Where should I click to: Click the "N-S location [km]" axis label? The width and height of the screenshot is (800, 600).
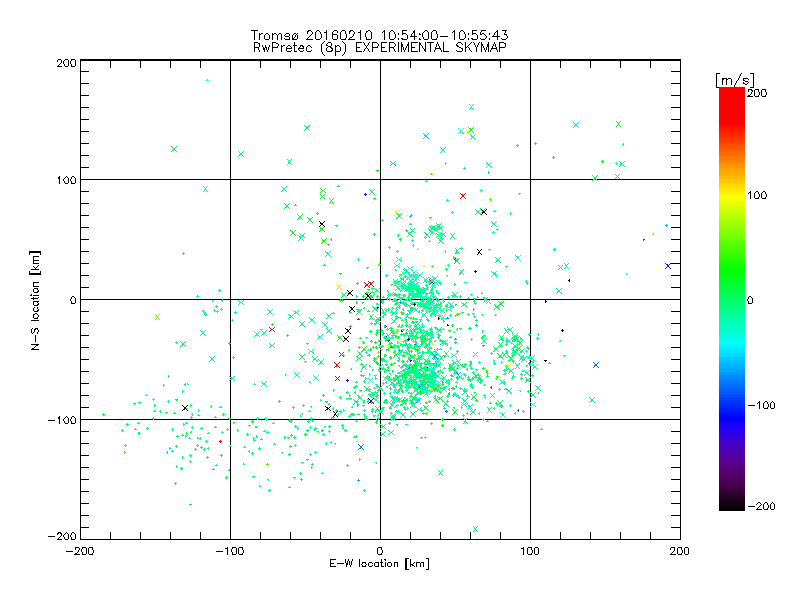(x=35, y=300)
